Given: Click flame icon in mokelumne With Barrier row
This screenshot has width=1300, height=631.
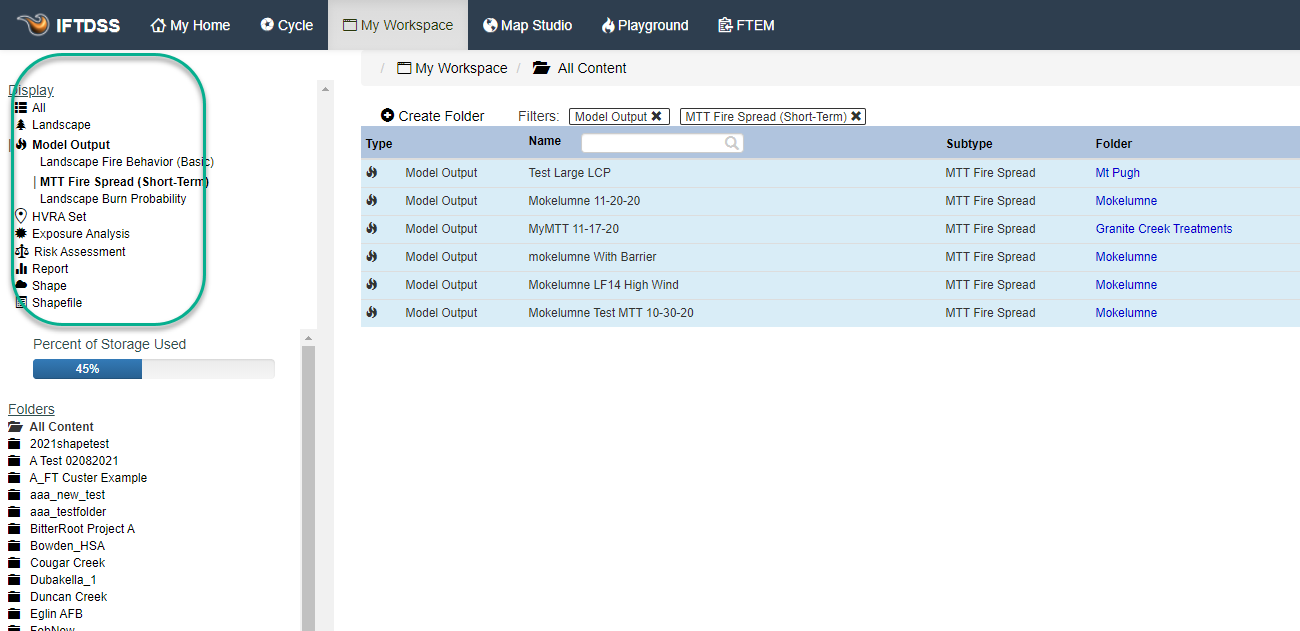Looking at the screenshot, I should (x=372, y=257).
